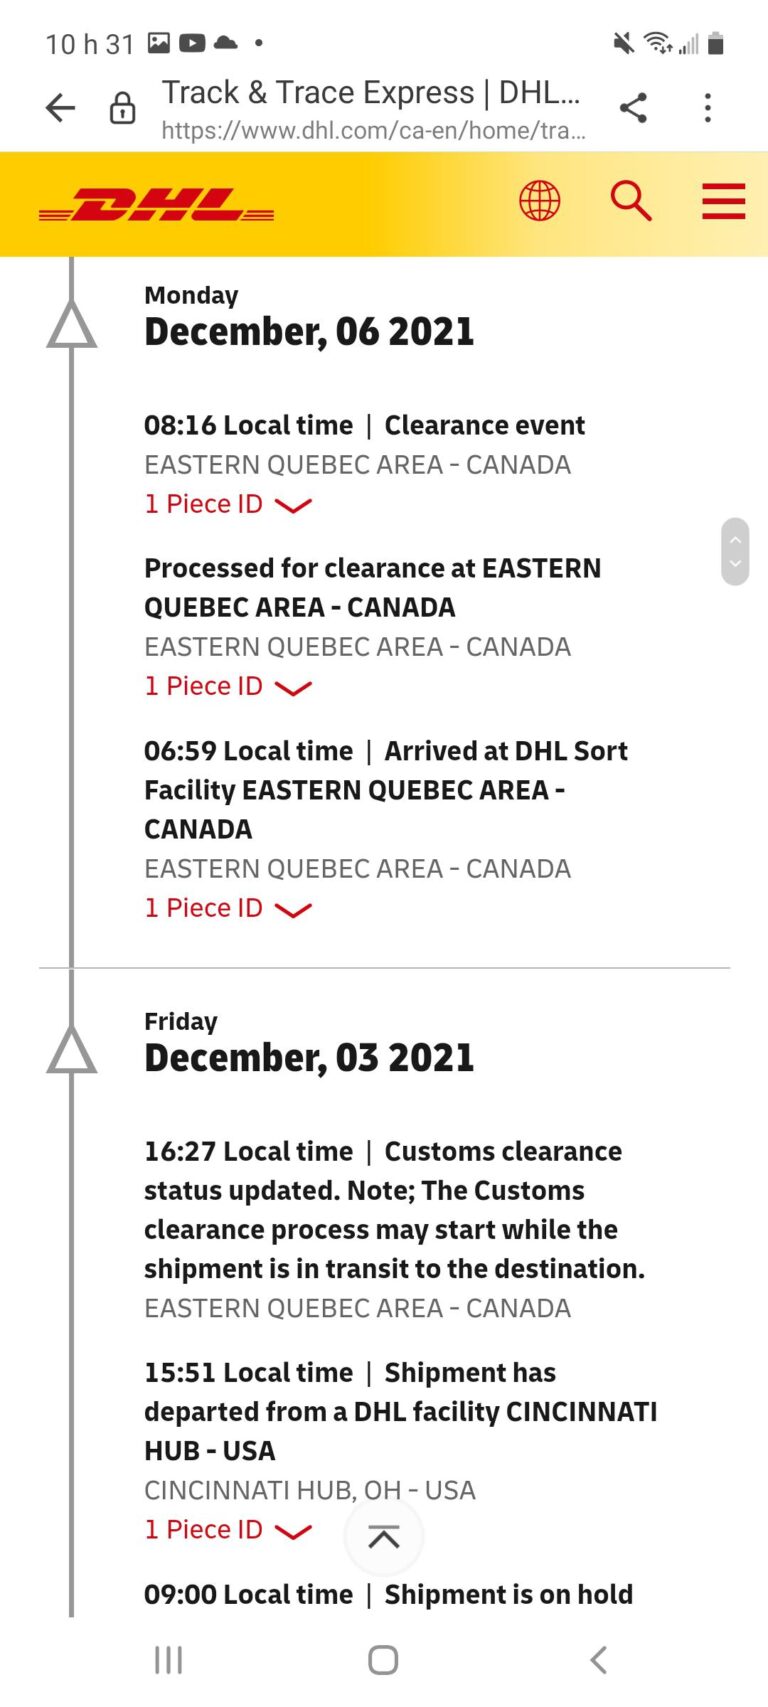Open the globe language selector
Screen dimensions: 768x1707
539,201
